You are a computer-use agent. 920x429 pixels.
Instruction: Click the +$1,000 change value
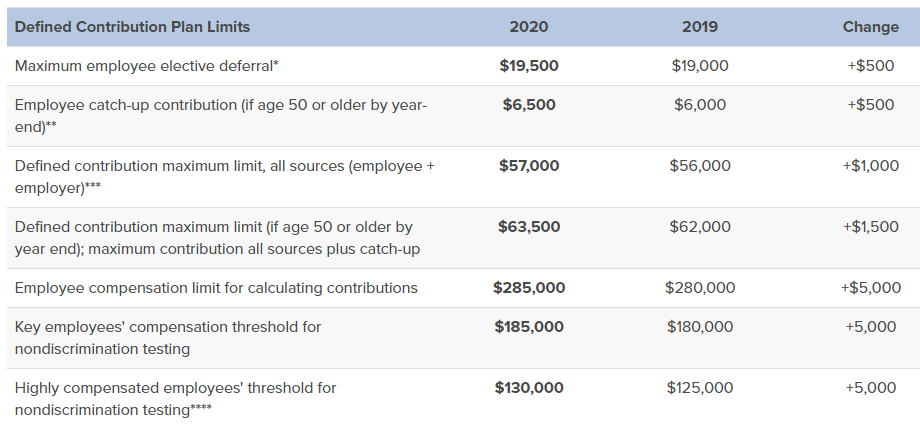pos(870,166)
